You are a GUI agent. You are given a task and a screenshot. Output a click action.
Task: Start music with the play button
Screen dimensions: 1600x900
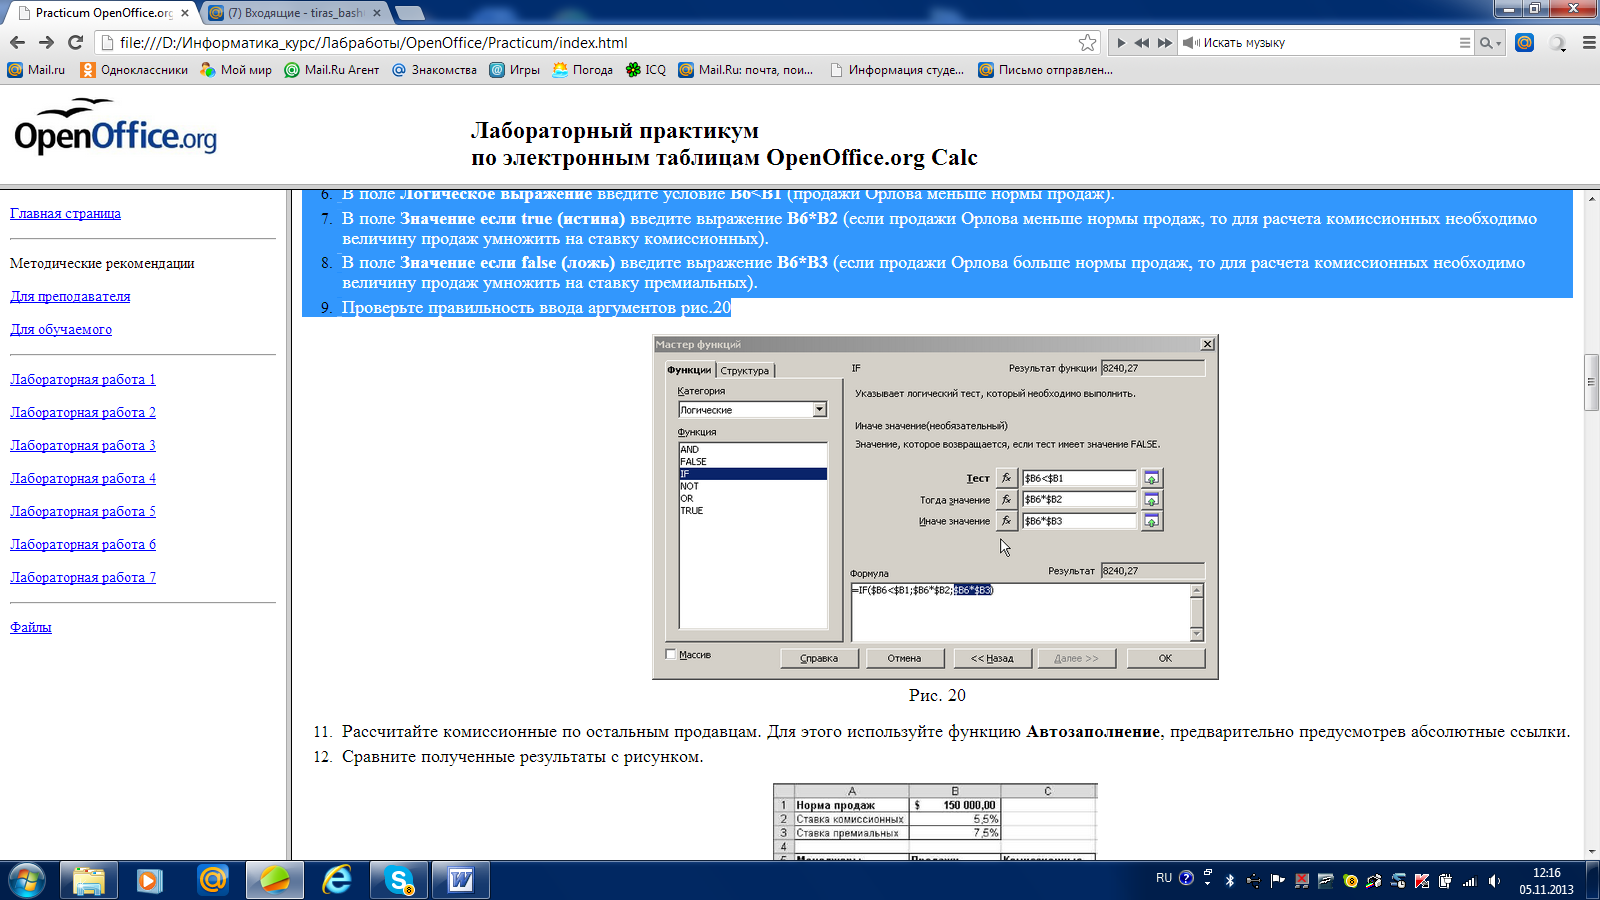[x=1121, y=43]
